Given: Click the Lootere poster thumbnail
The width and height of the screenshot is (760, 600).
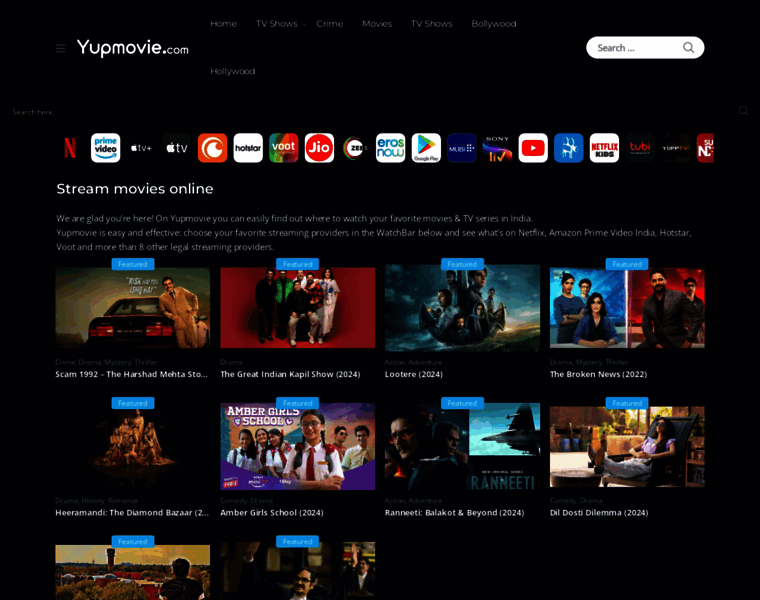Looking at the screenshot, I should [462, 308].
